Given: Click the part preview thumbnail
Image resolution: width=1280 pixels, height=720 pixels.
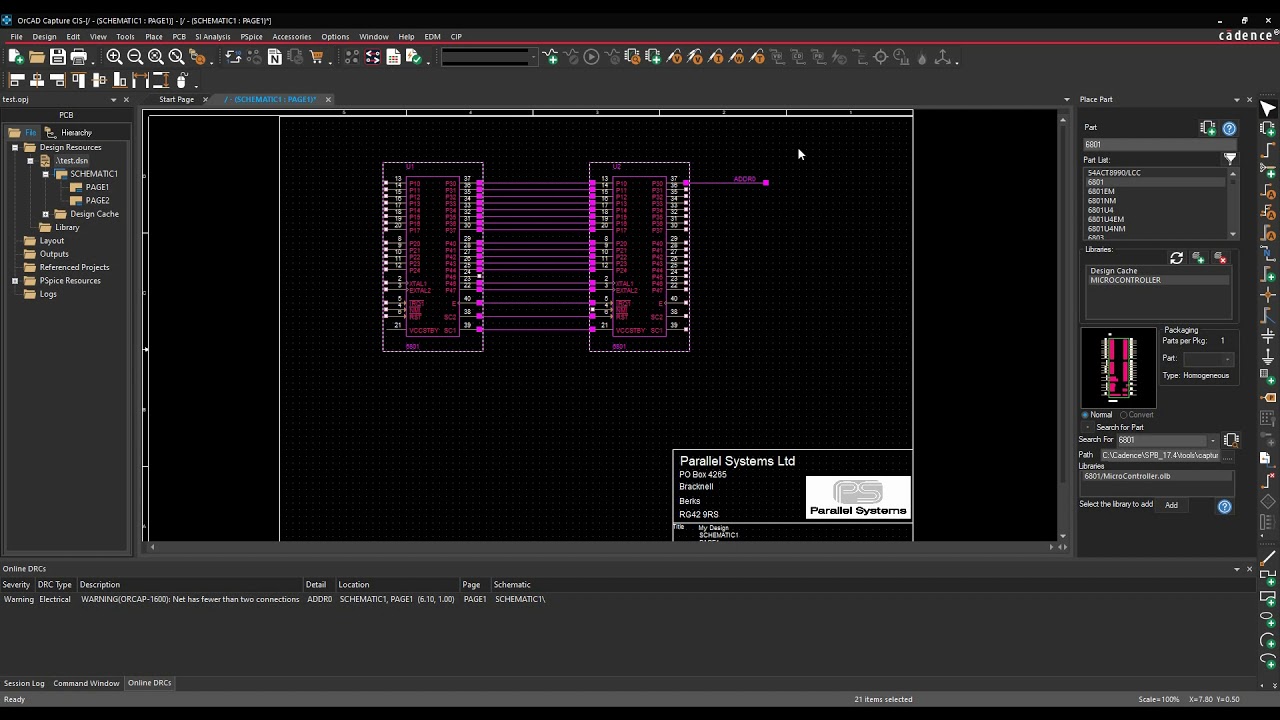Looking at the screenshot, I should pyautogui.click(x=1119, y=367).
